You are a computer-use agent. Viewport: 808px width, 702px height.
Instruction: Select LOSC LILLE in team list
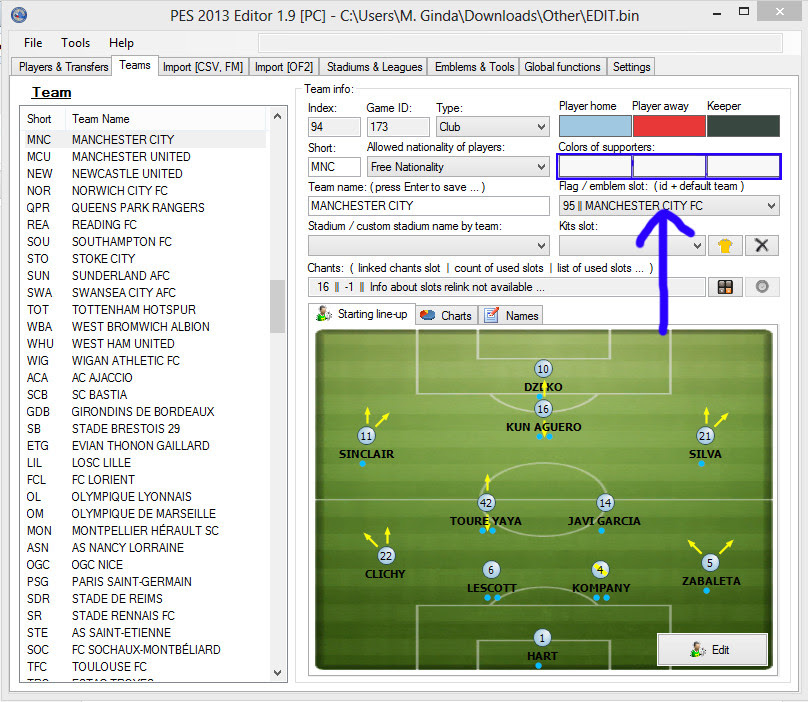(x=146, y=463)
